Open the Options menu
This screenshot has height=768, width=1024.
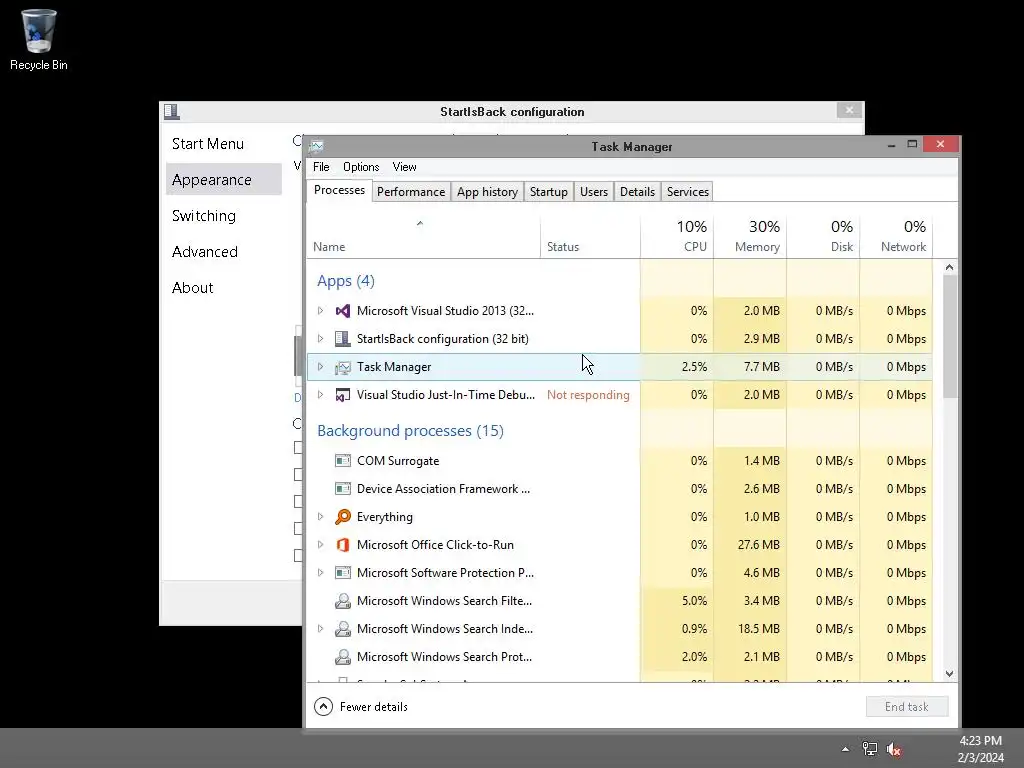[x=361, y=167]
